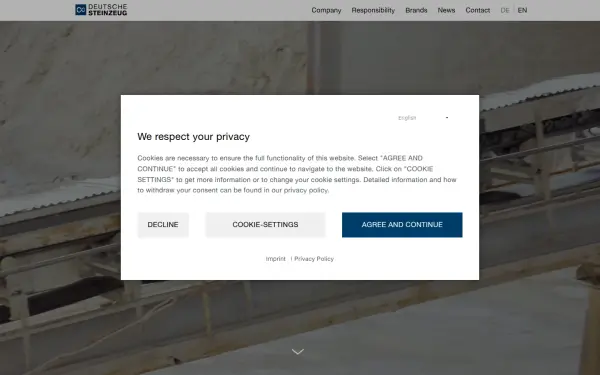Open the Privacy Policy footer link
The width and height of the screenshot is (600, 375).
click(x=314, y=259)
